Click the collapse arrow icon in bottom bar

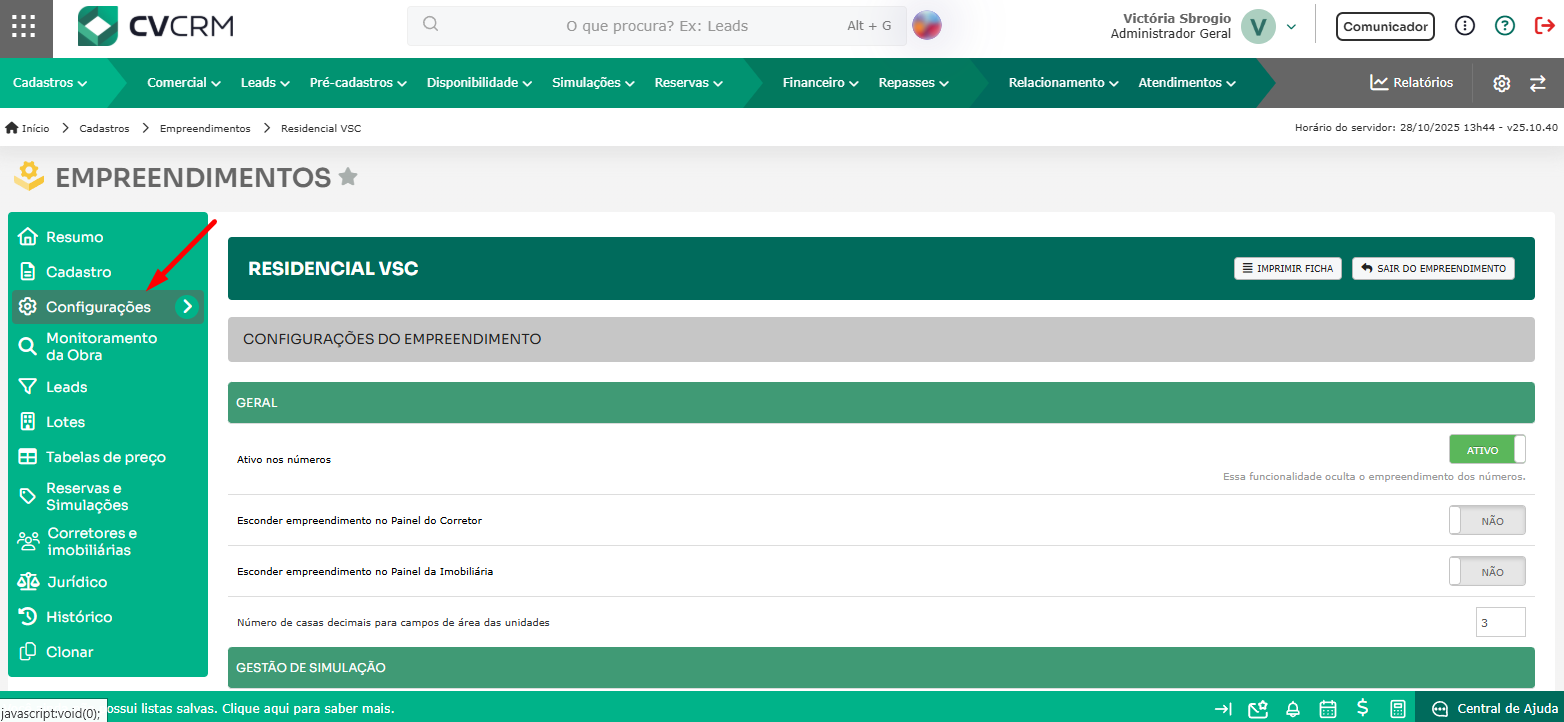click(x=1223, y=709)
